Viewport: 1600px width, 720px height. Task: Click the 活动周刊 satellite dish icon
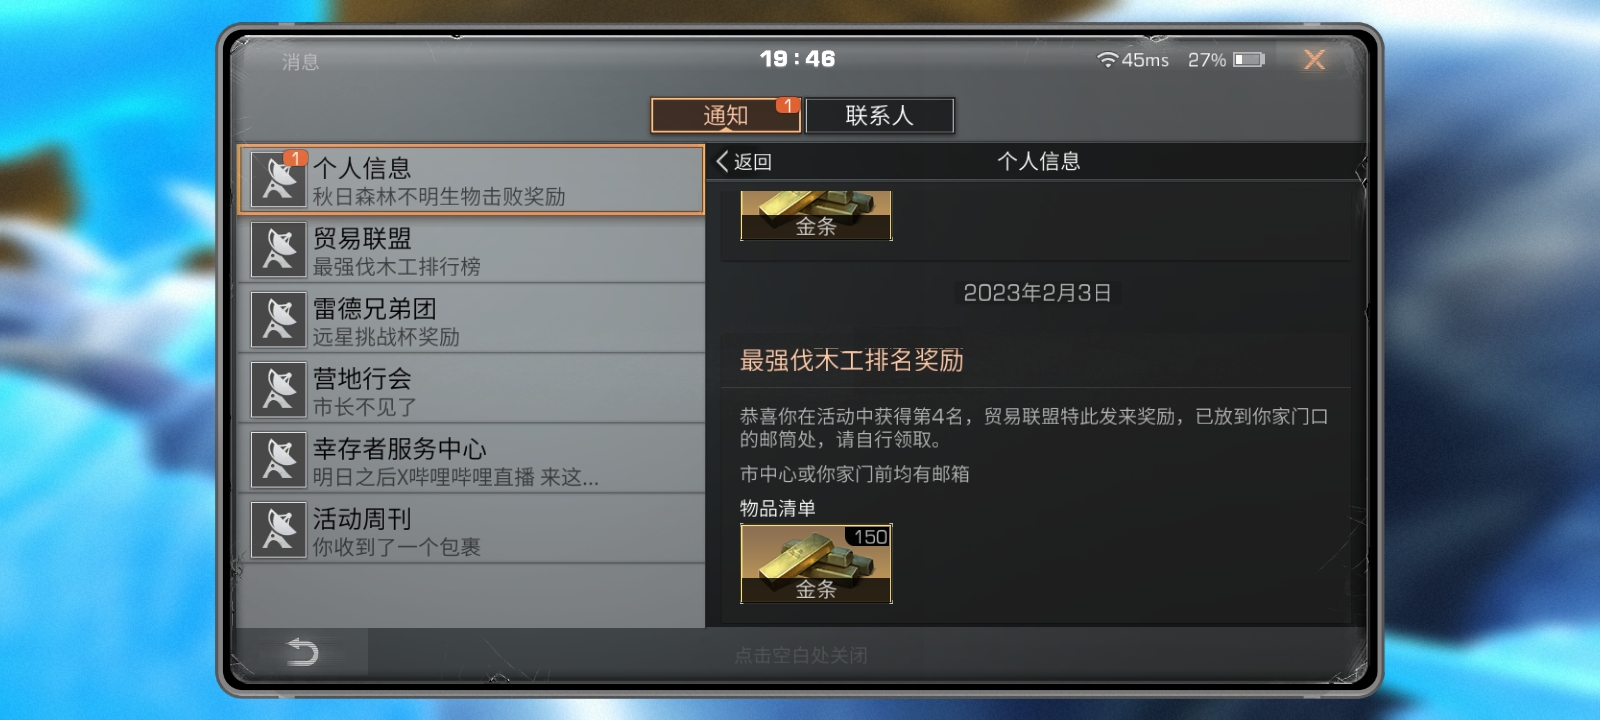click(278, 530)
